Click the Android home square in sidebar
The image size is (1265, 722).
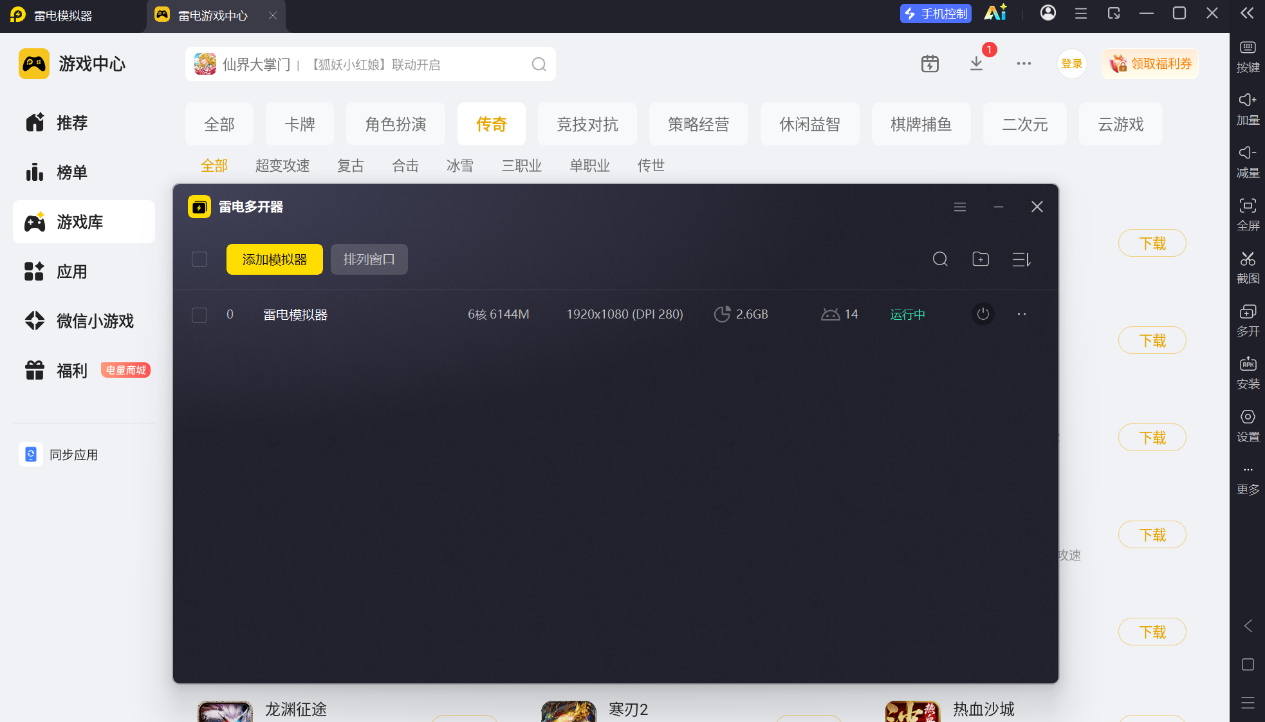1247,665
